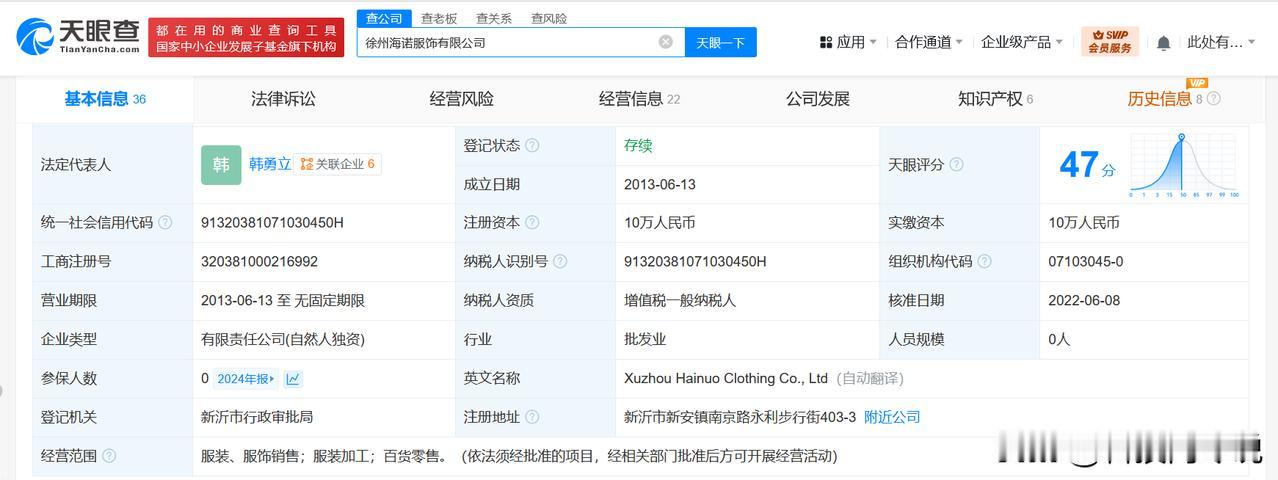Switch to the 知识产权 tab

pyautogui.click(x=995, y=99)
